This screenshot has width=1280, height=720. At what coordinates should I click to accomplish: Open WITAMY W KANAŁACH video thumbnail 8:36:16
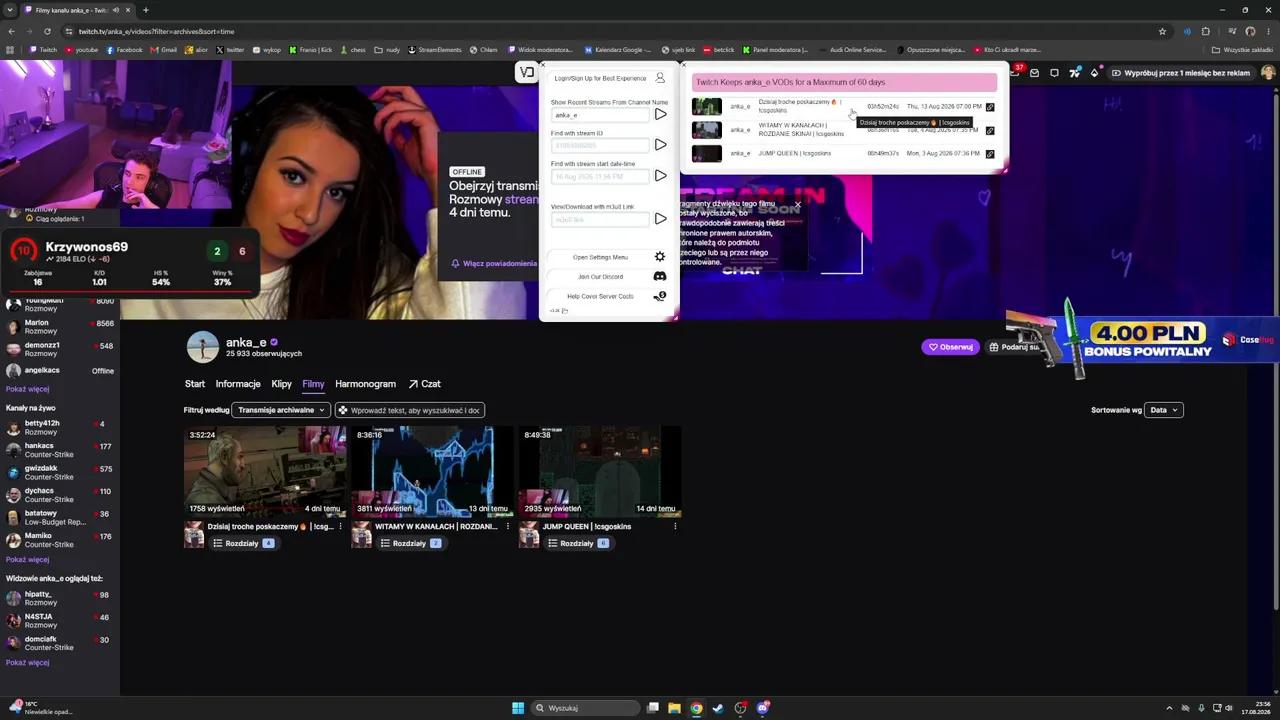[x=432, y=472]
